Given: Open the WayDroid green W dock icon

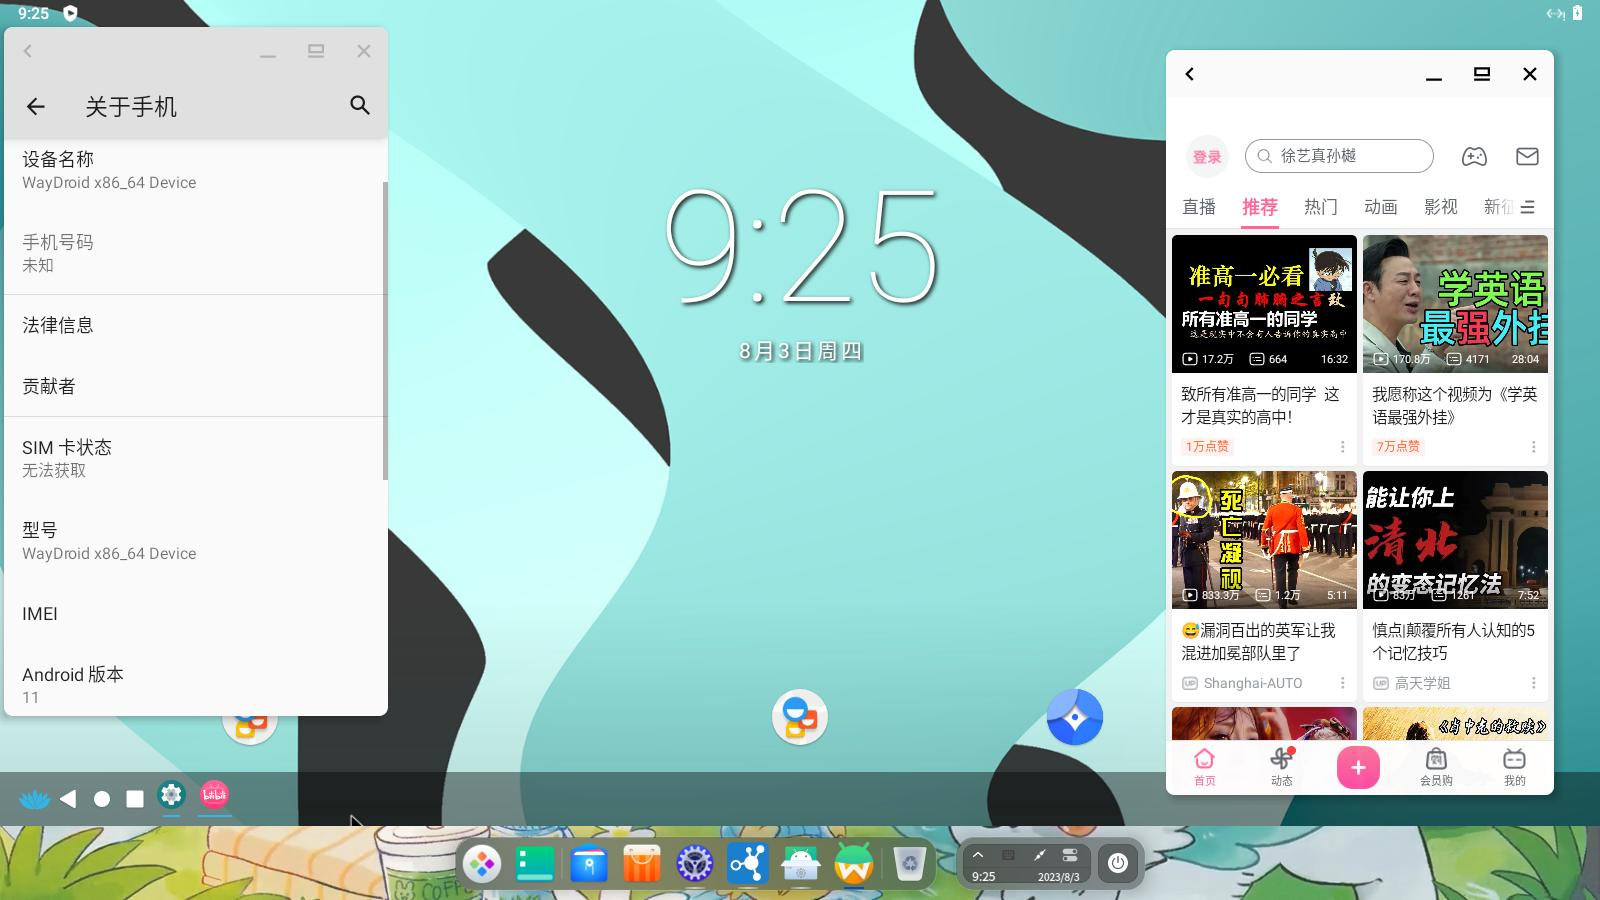Looking at the screenshot, I should tap(854, 864).
